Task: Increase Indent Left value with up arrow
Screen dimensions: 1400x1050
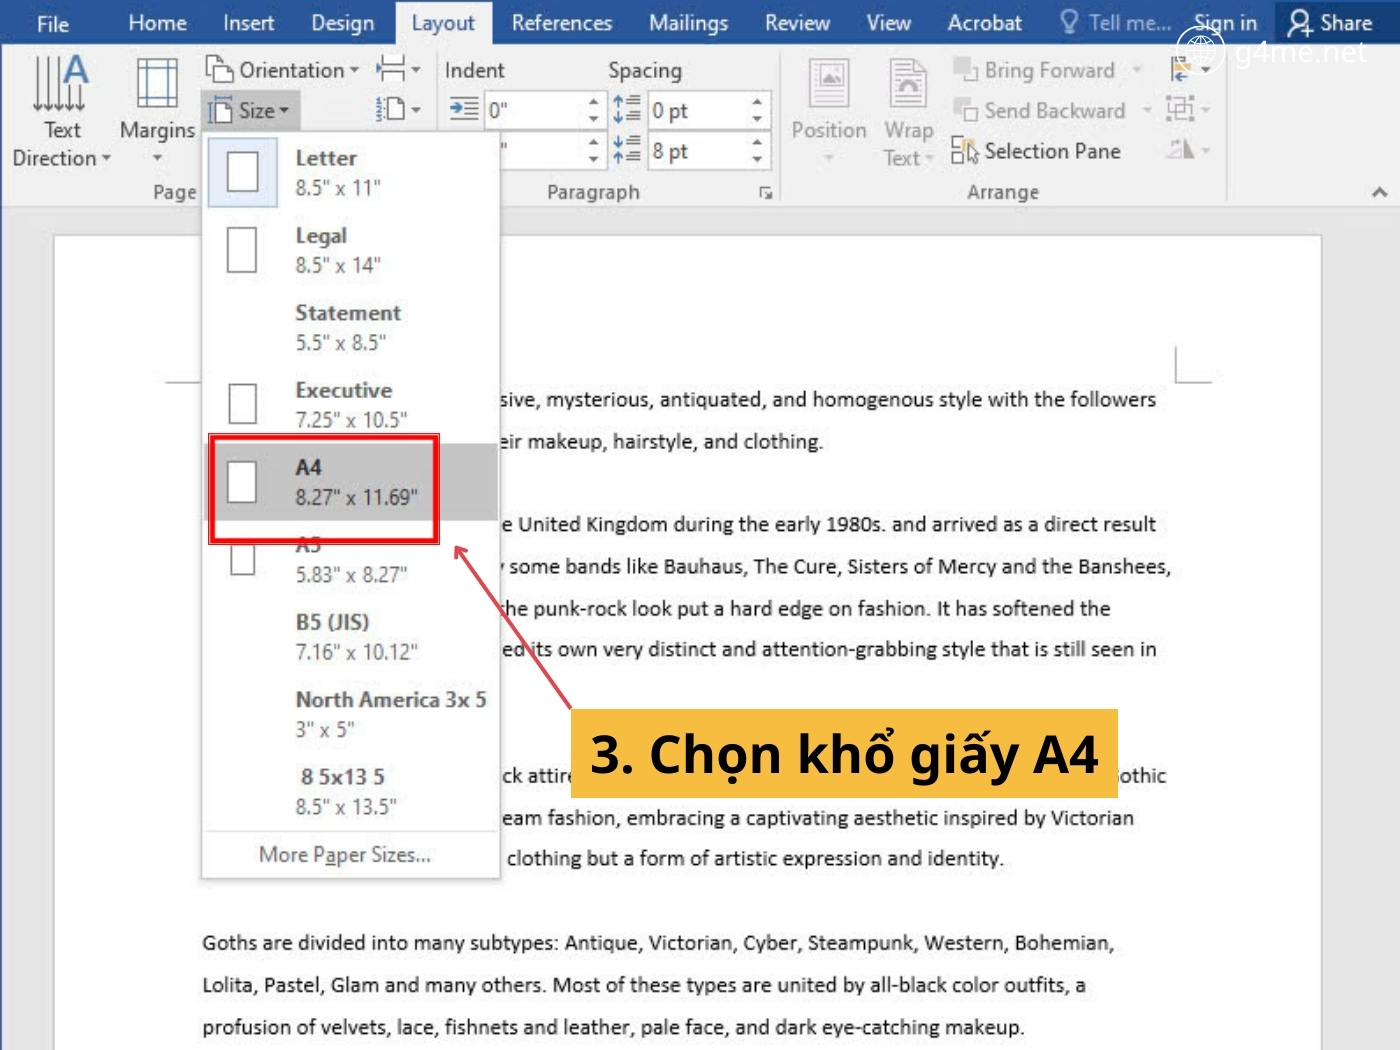Action: point(593,101)
